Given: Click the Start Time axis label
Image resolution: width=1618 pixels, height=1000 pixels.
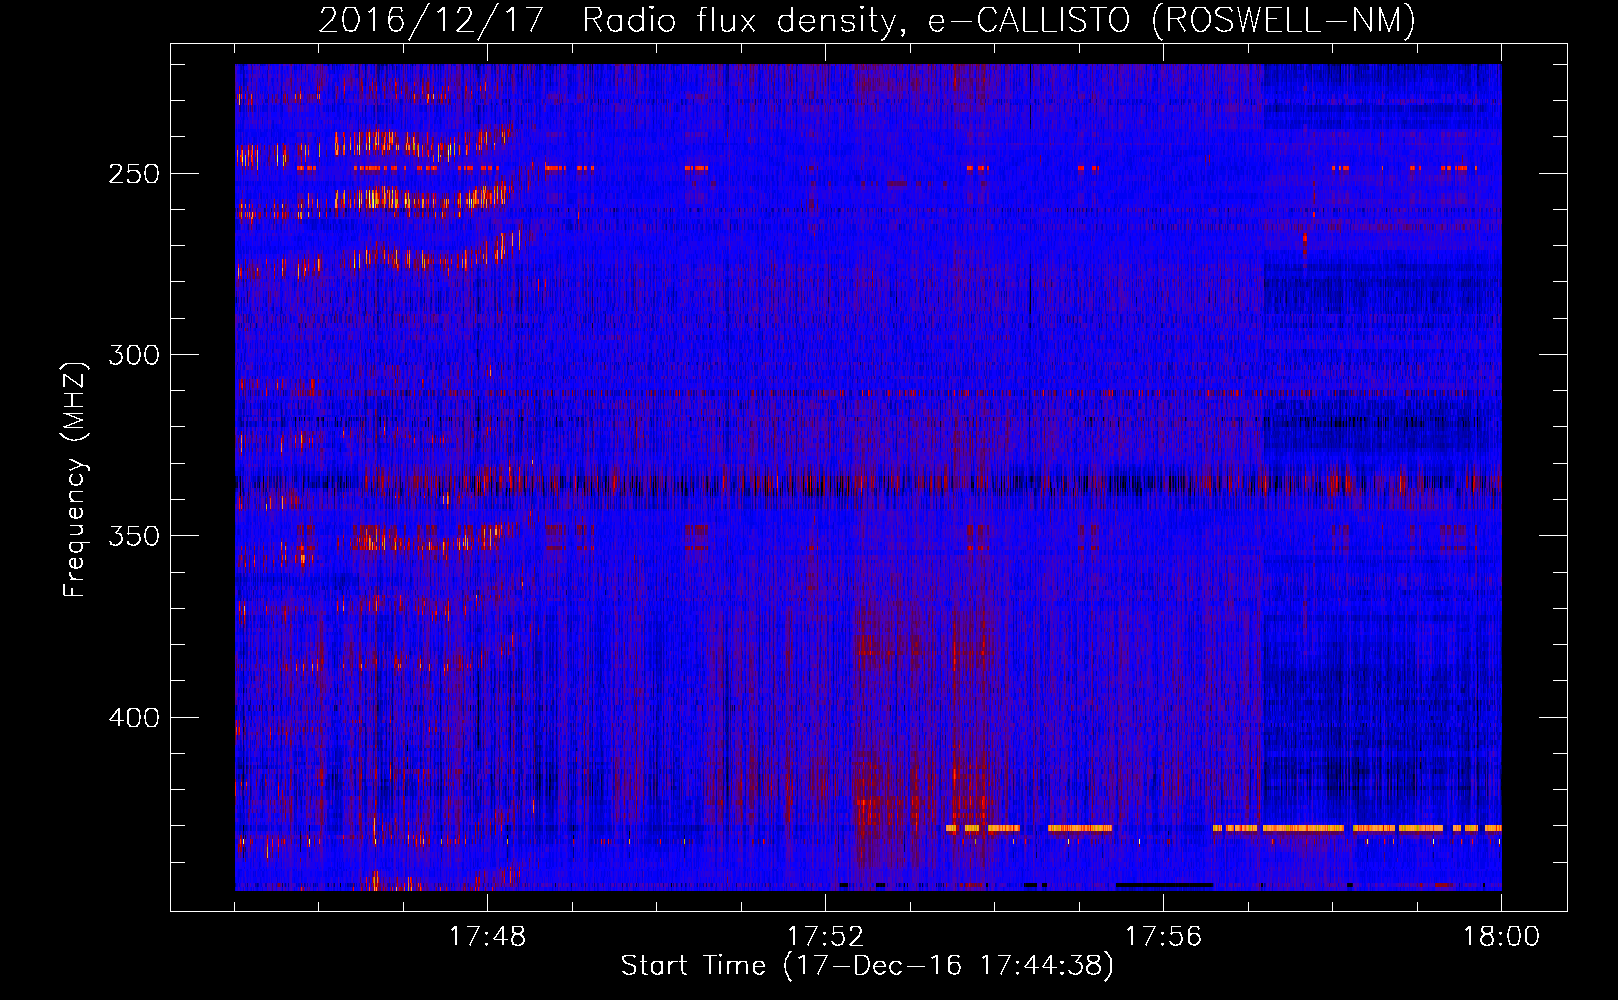Looking at the screenshot, I should (x=867, y=966).
